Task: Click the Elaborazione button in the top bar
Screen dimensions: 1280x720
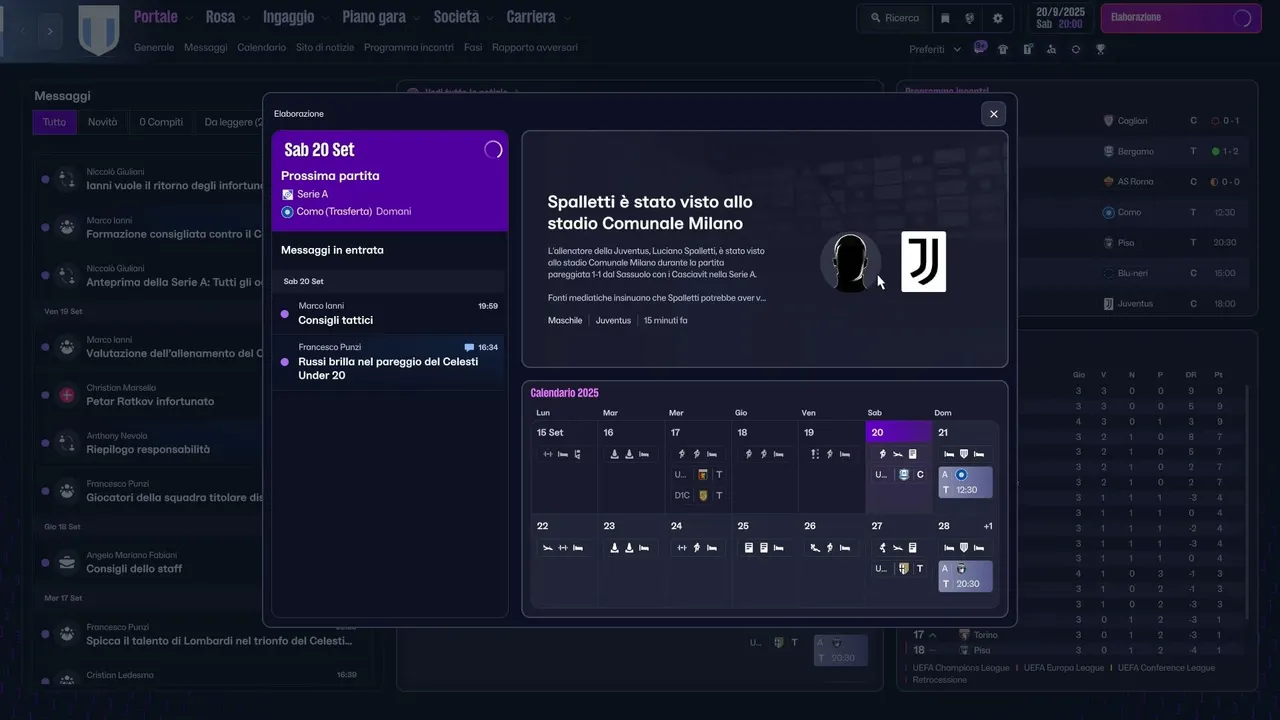Action: click(x=1180, y=18)
